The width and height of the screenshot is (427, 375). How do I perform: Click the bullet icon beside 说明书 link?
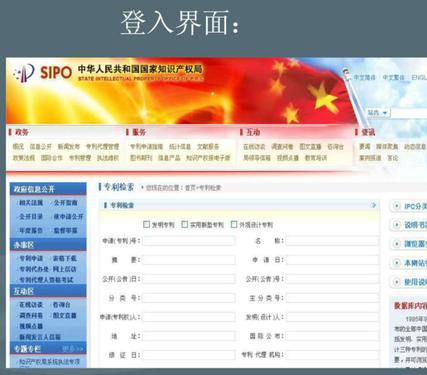click(x=396, y=225)
